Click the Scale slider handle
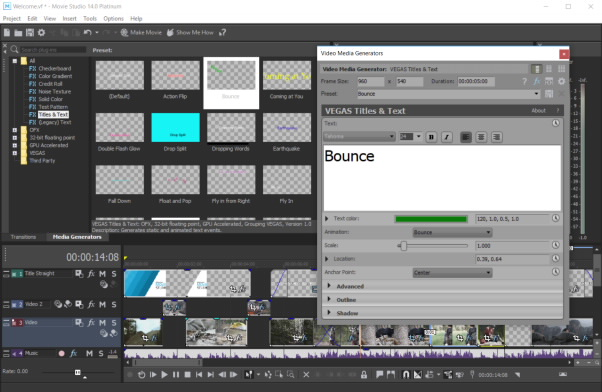602x392 pixels. click(x=404, y=246)
